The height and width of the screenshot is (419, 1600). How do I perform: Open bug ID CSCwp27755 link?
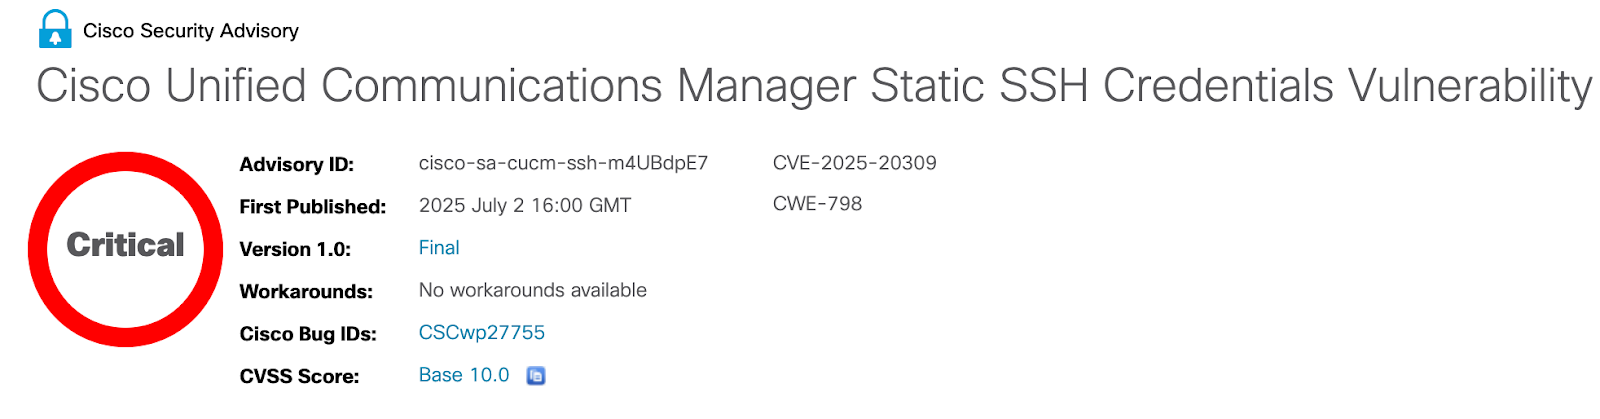[482, 333]
